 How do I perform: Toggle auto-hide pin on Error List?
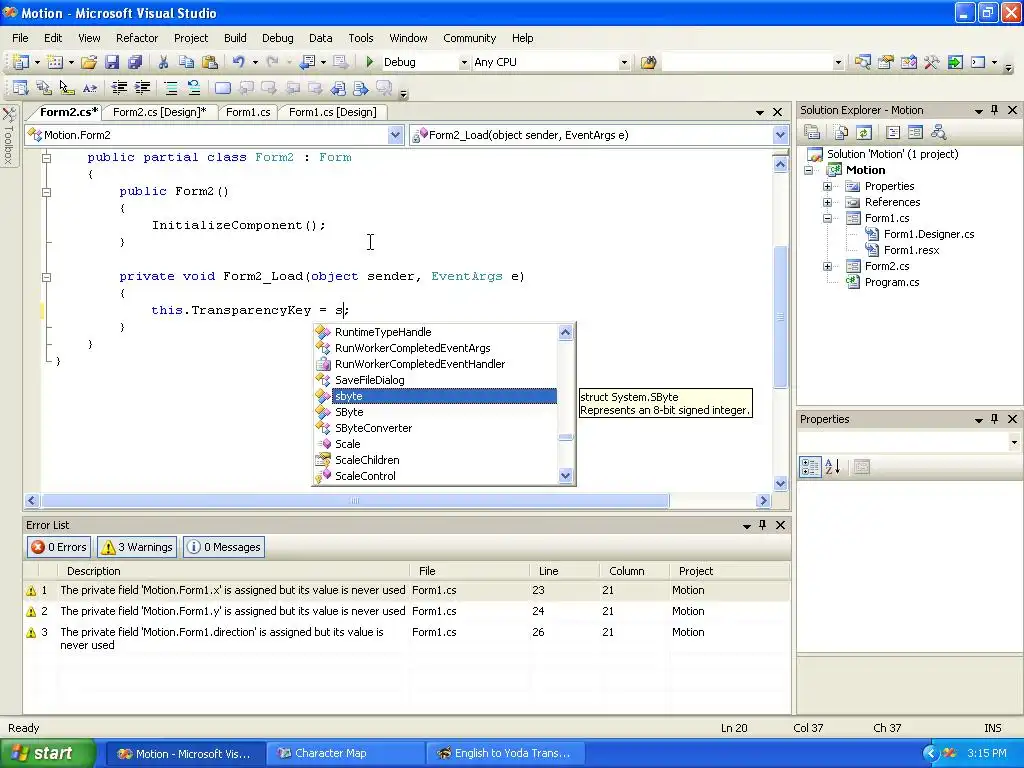[762, 525]
